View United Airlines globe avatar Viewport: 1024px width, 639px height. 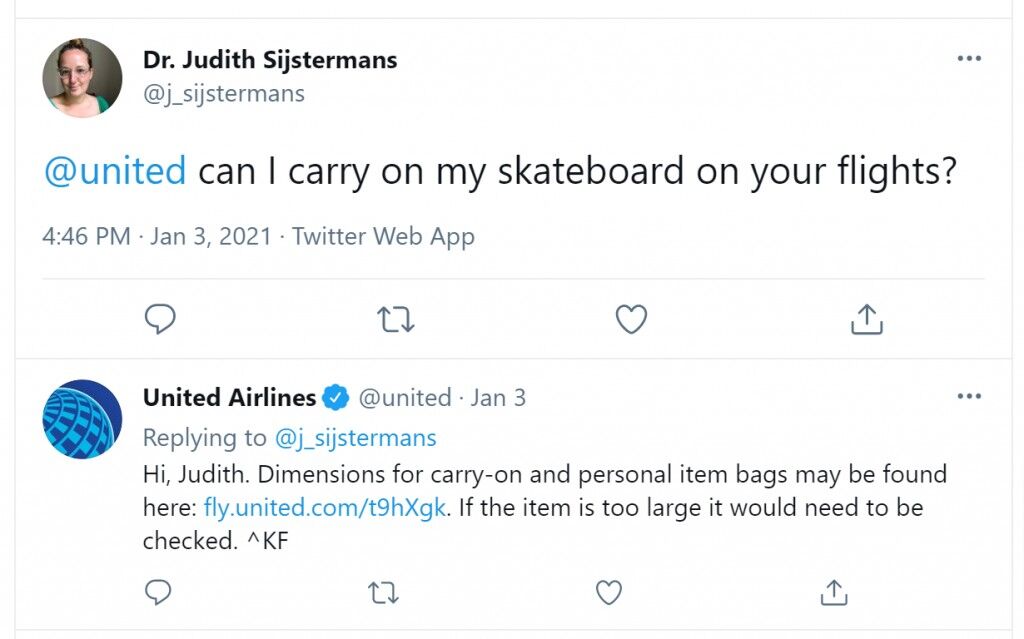82,419
